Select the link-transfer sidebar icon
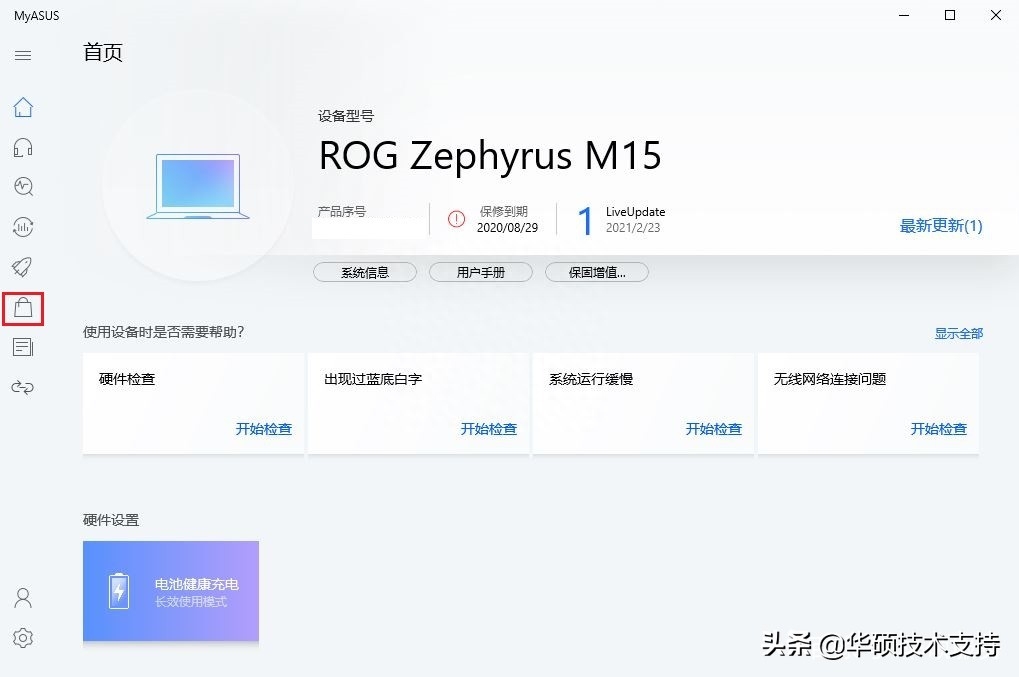 [x=22, y=387]
